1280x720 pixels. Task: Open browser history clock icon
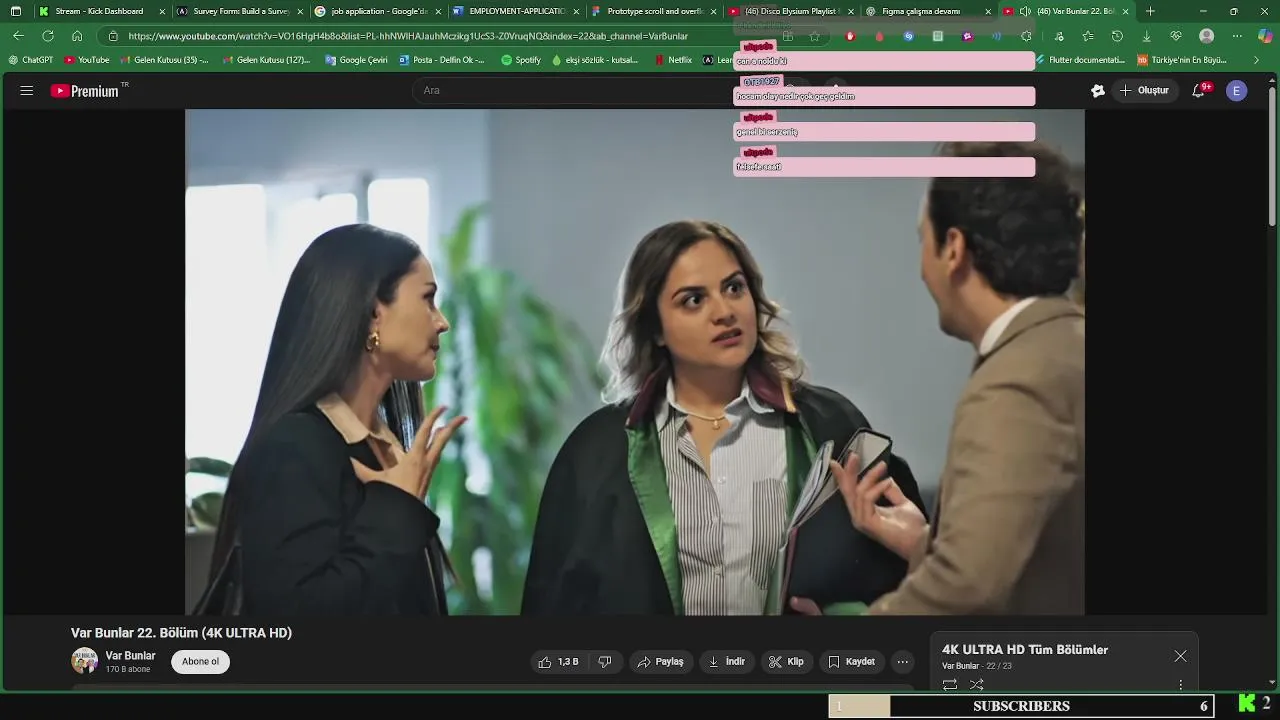(1117, 36)
